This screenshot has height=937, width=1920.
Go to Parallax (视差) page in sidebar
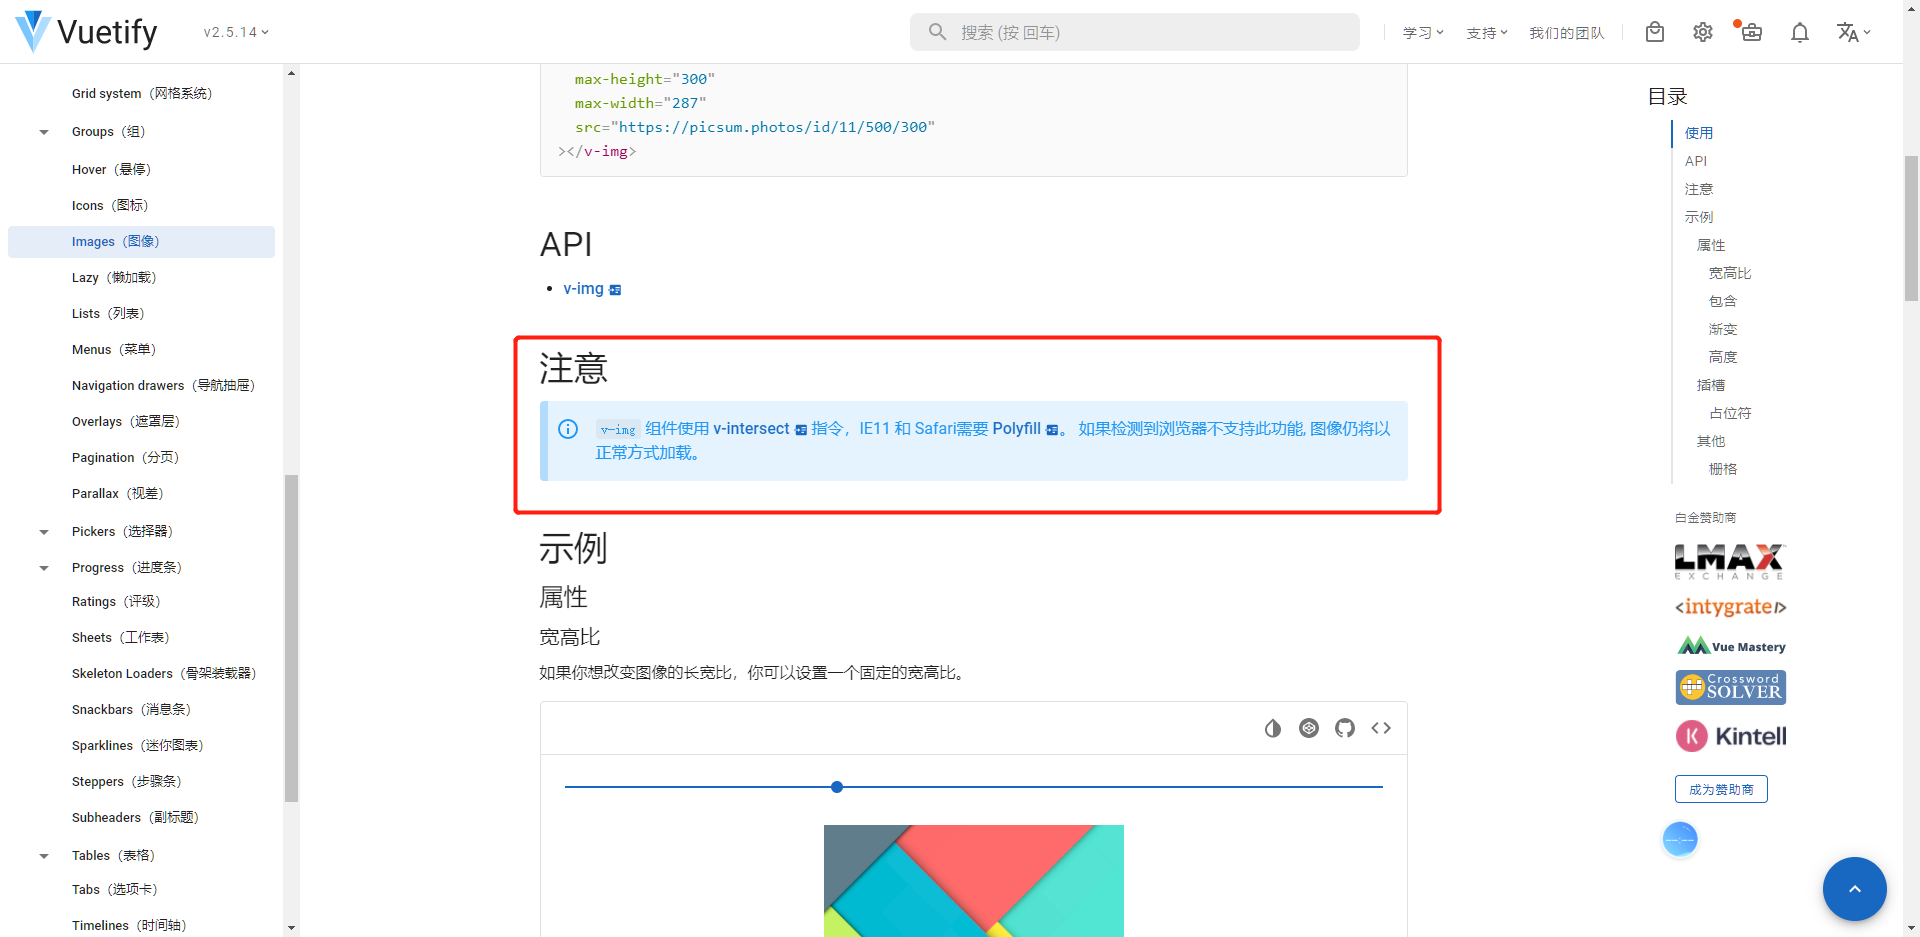point(141,494)
